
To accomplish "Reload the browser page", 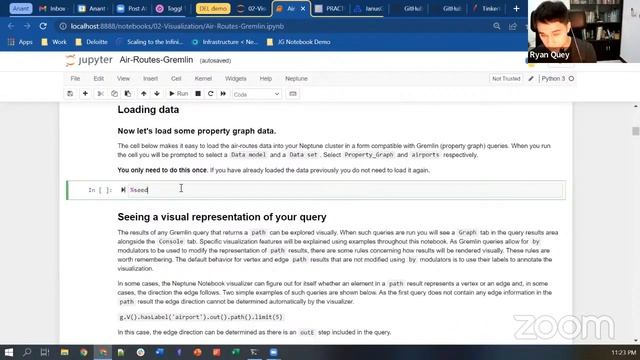I will pos(43,26).
